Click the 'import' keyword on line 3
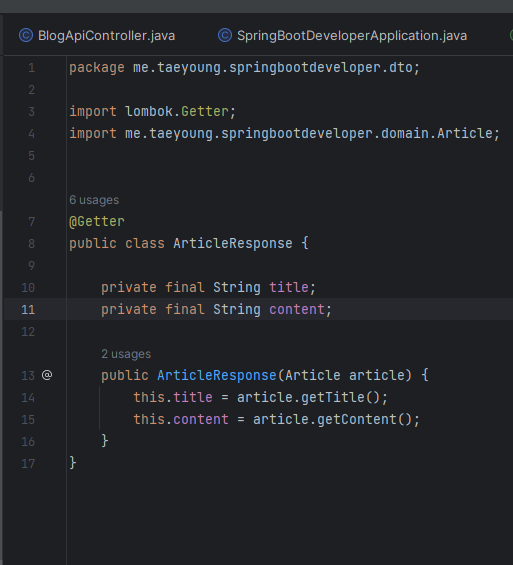 (93, 112)
